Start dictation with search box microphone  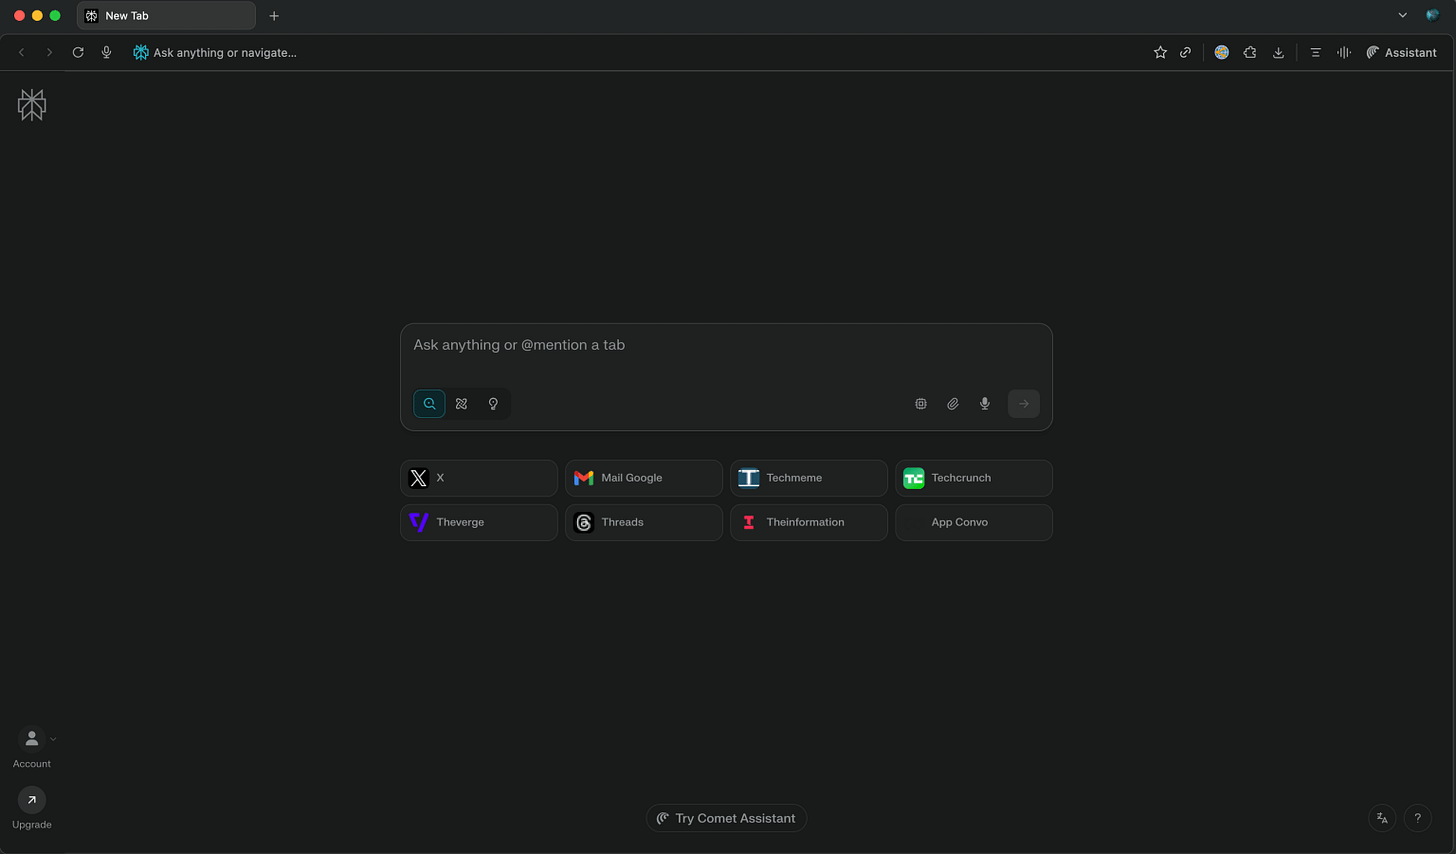point(985,404)
